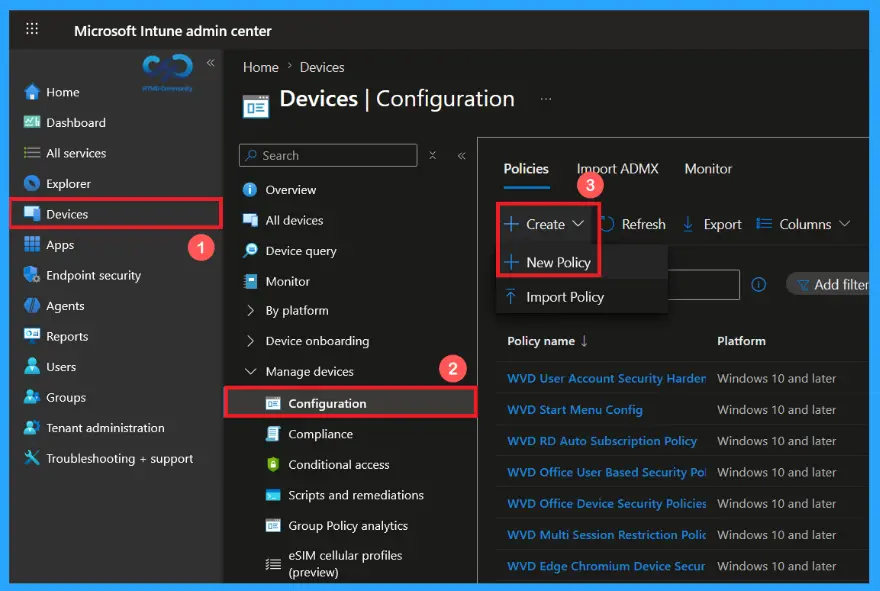880x591 pixels.
Task: Click the Endpoint security label
Action: point(93,275)
